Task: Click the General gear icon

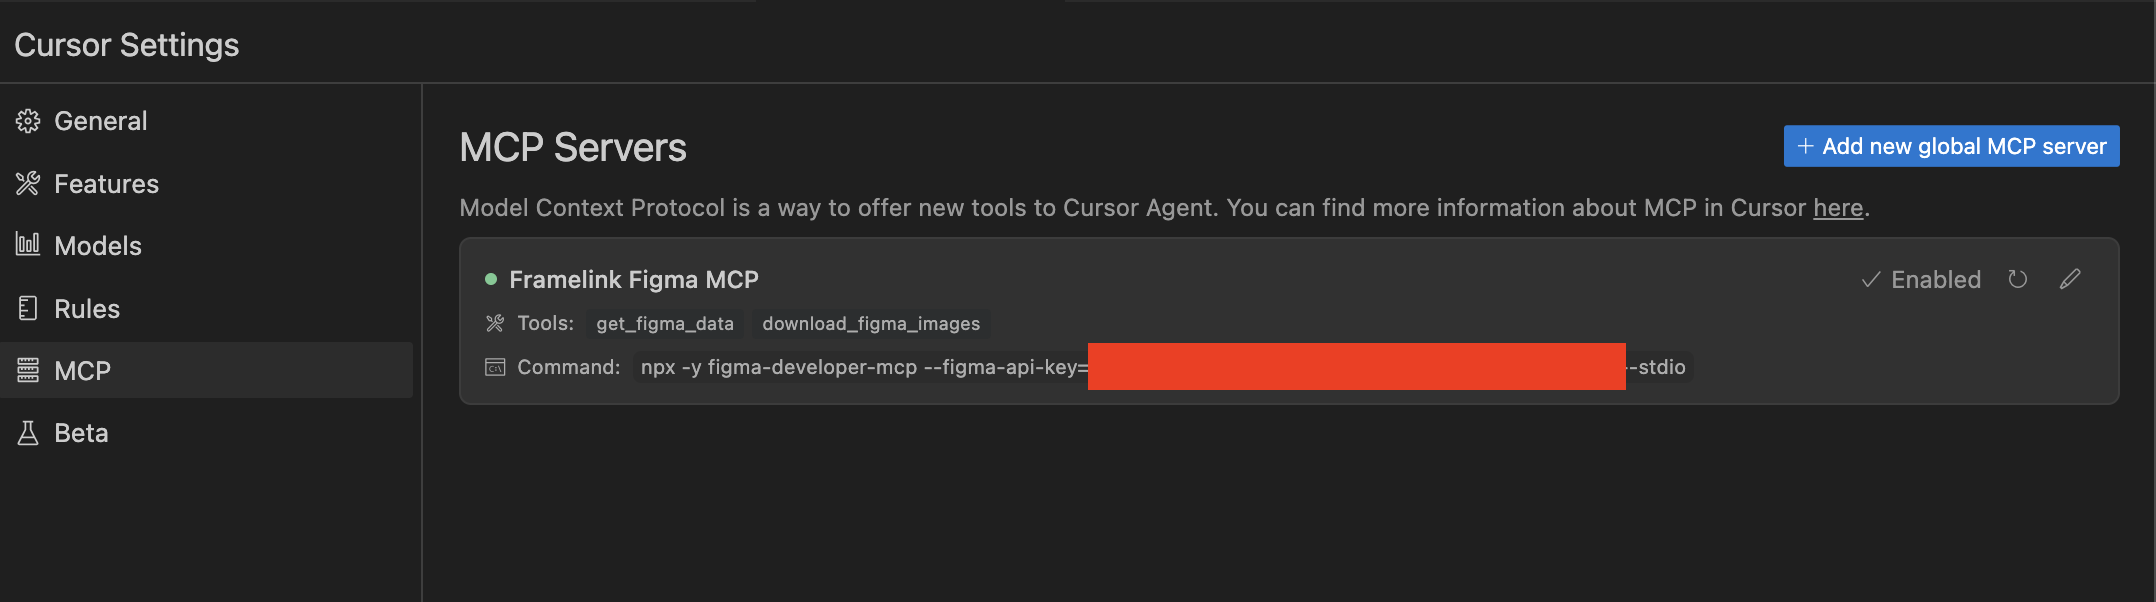Action: click(x=28, y=121)
